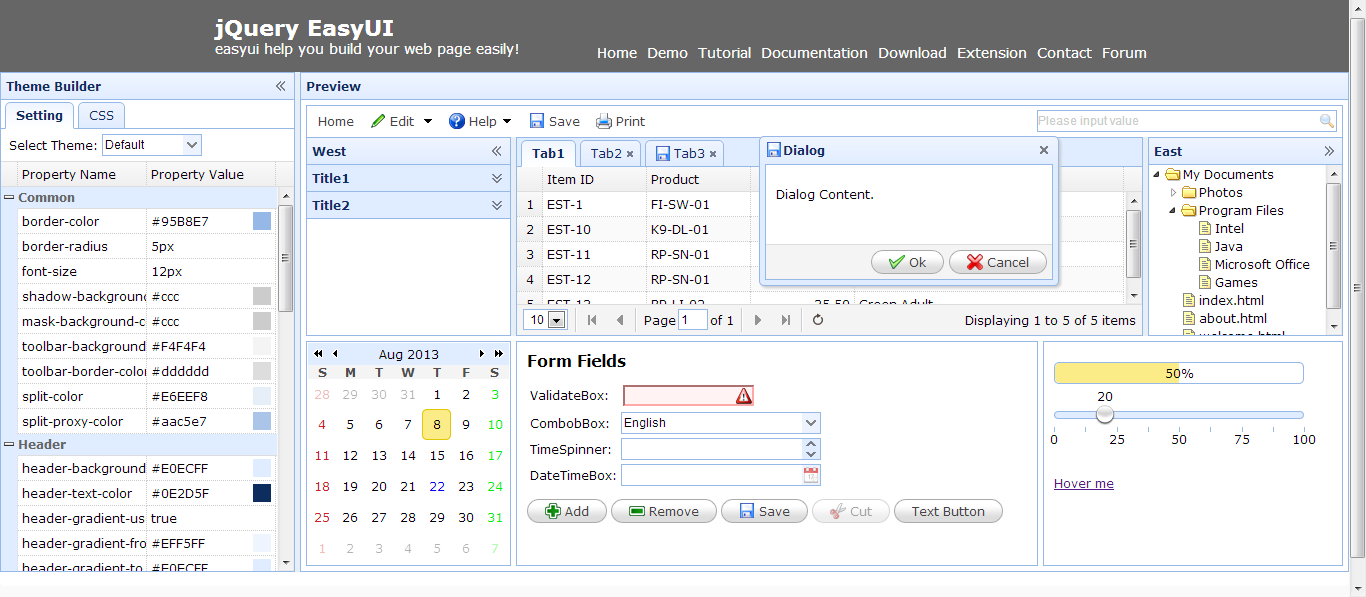This screenshot has height=597, width=1366.
Task: Collapse the Program Files folder
Action: pos(1174,210)
